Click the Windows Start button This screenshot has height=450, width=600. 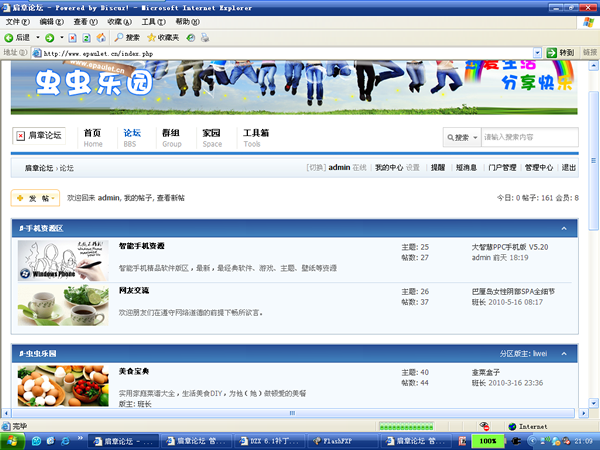pyautogui.click(x=12, y=441)
